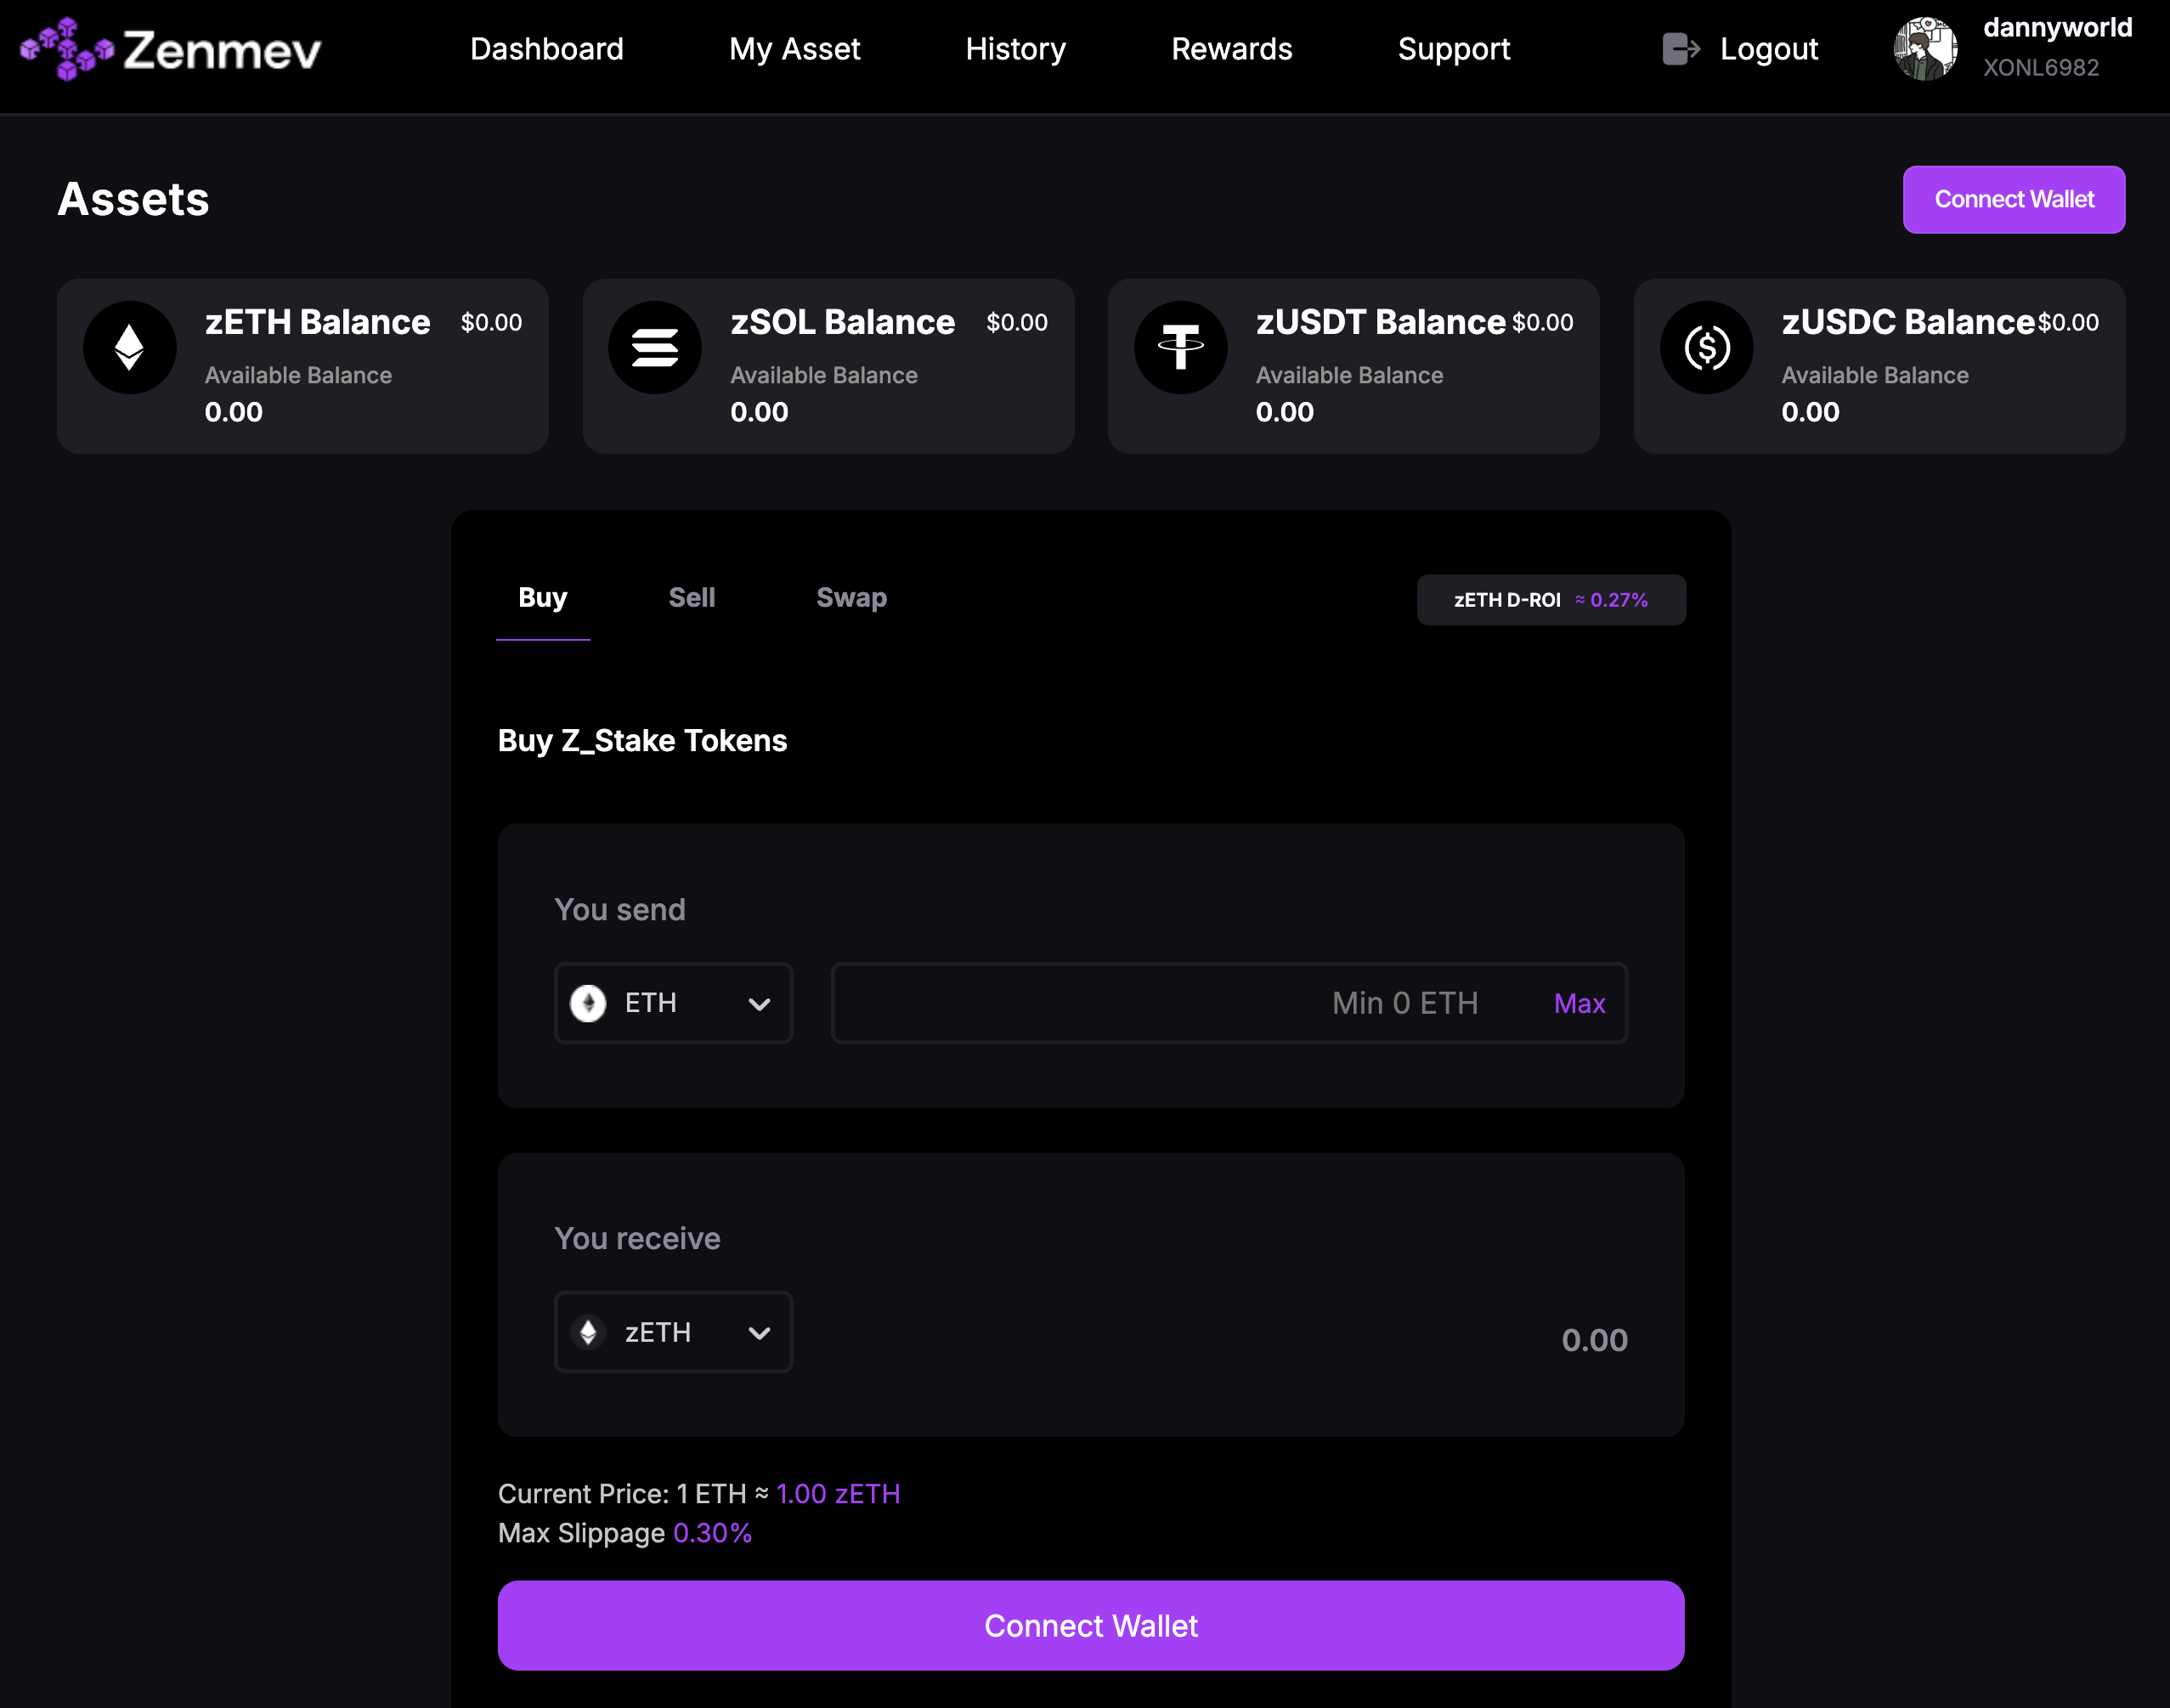Click the ETH coin icon in send selector
This screenshot has width=2170, height=1708.
tap(588, 1003)
